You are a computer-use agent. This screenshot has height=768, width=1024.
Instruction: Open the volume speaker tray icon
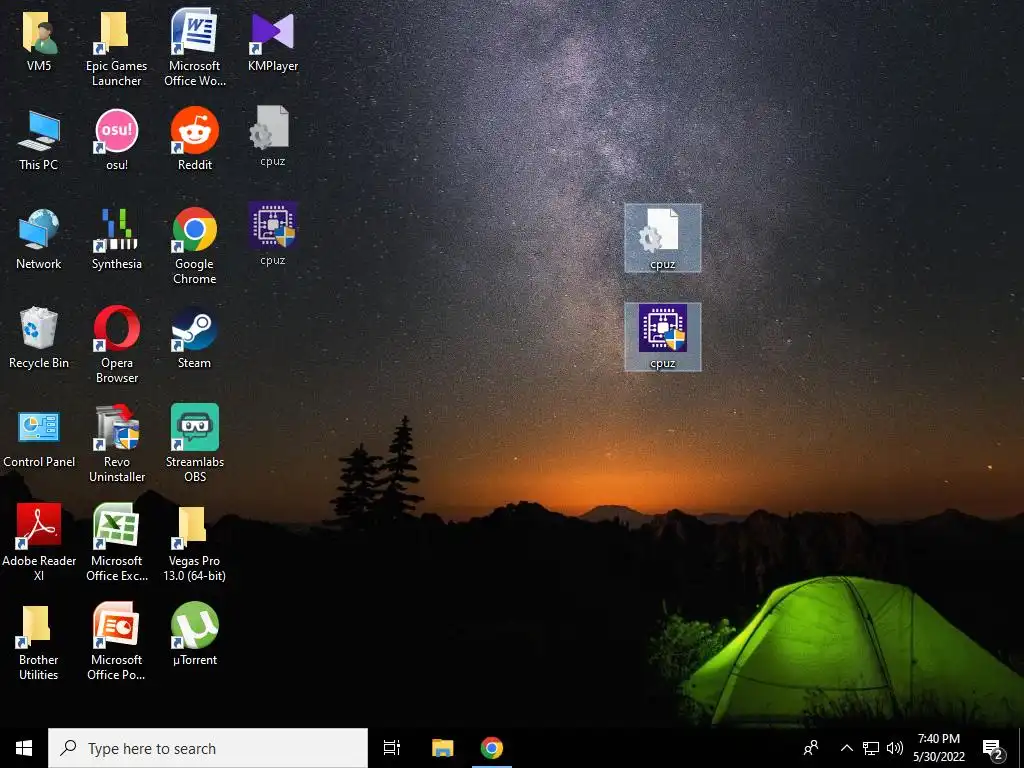tap(895, 748)
